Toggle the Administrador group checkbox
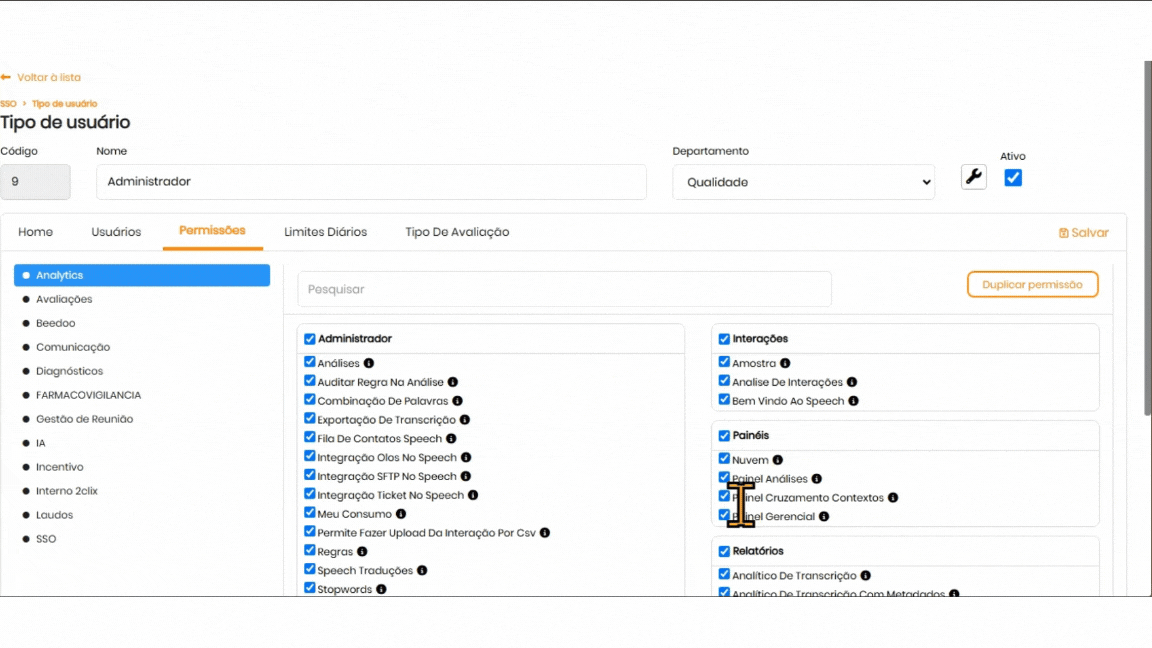This screenshot has width=1152, height=648. pyautogui.click(x=310, y=339)
